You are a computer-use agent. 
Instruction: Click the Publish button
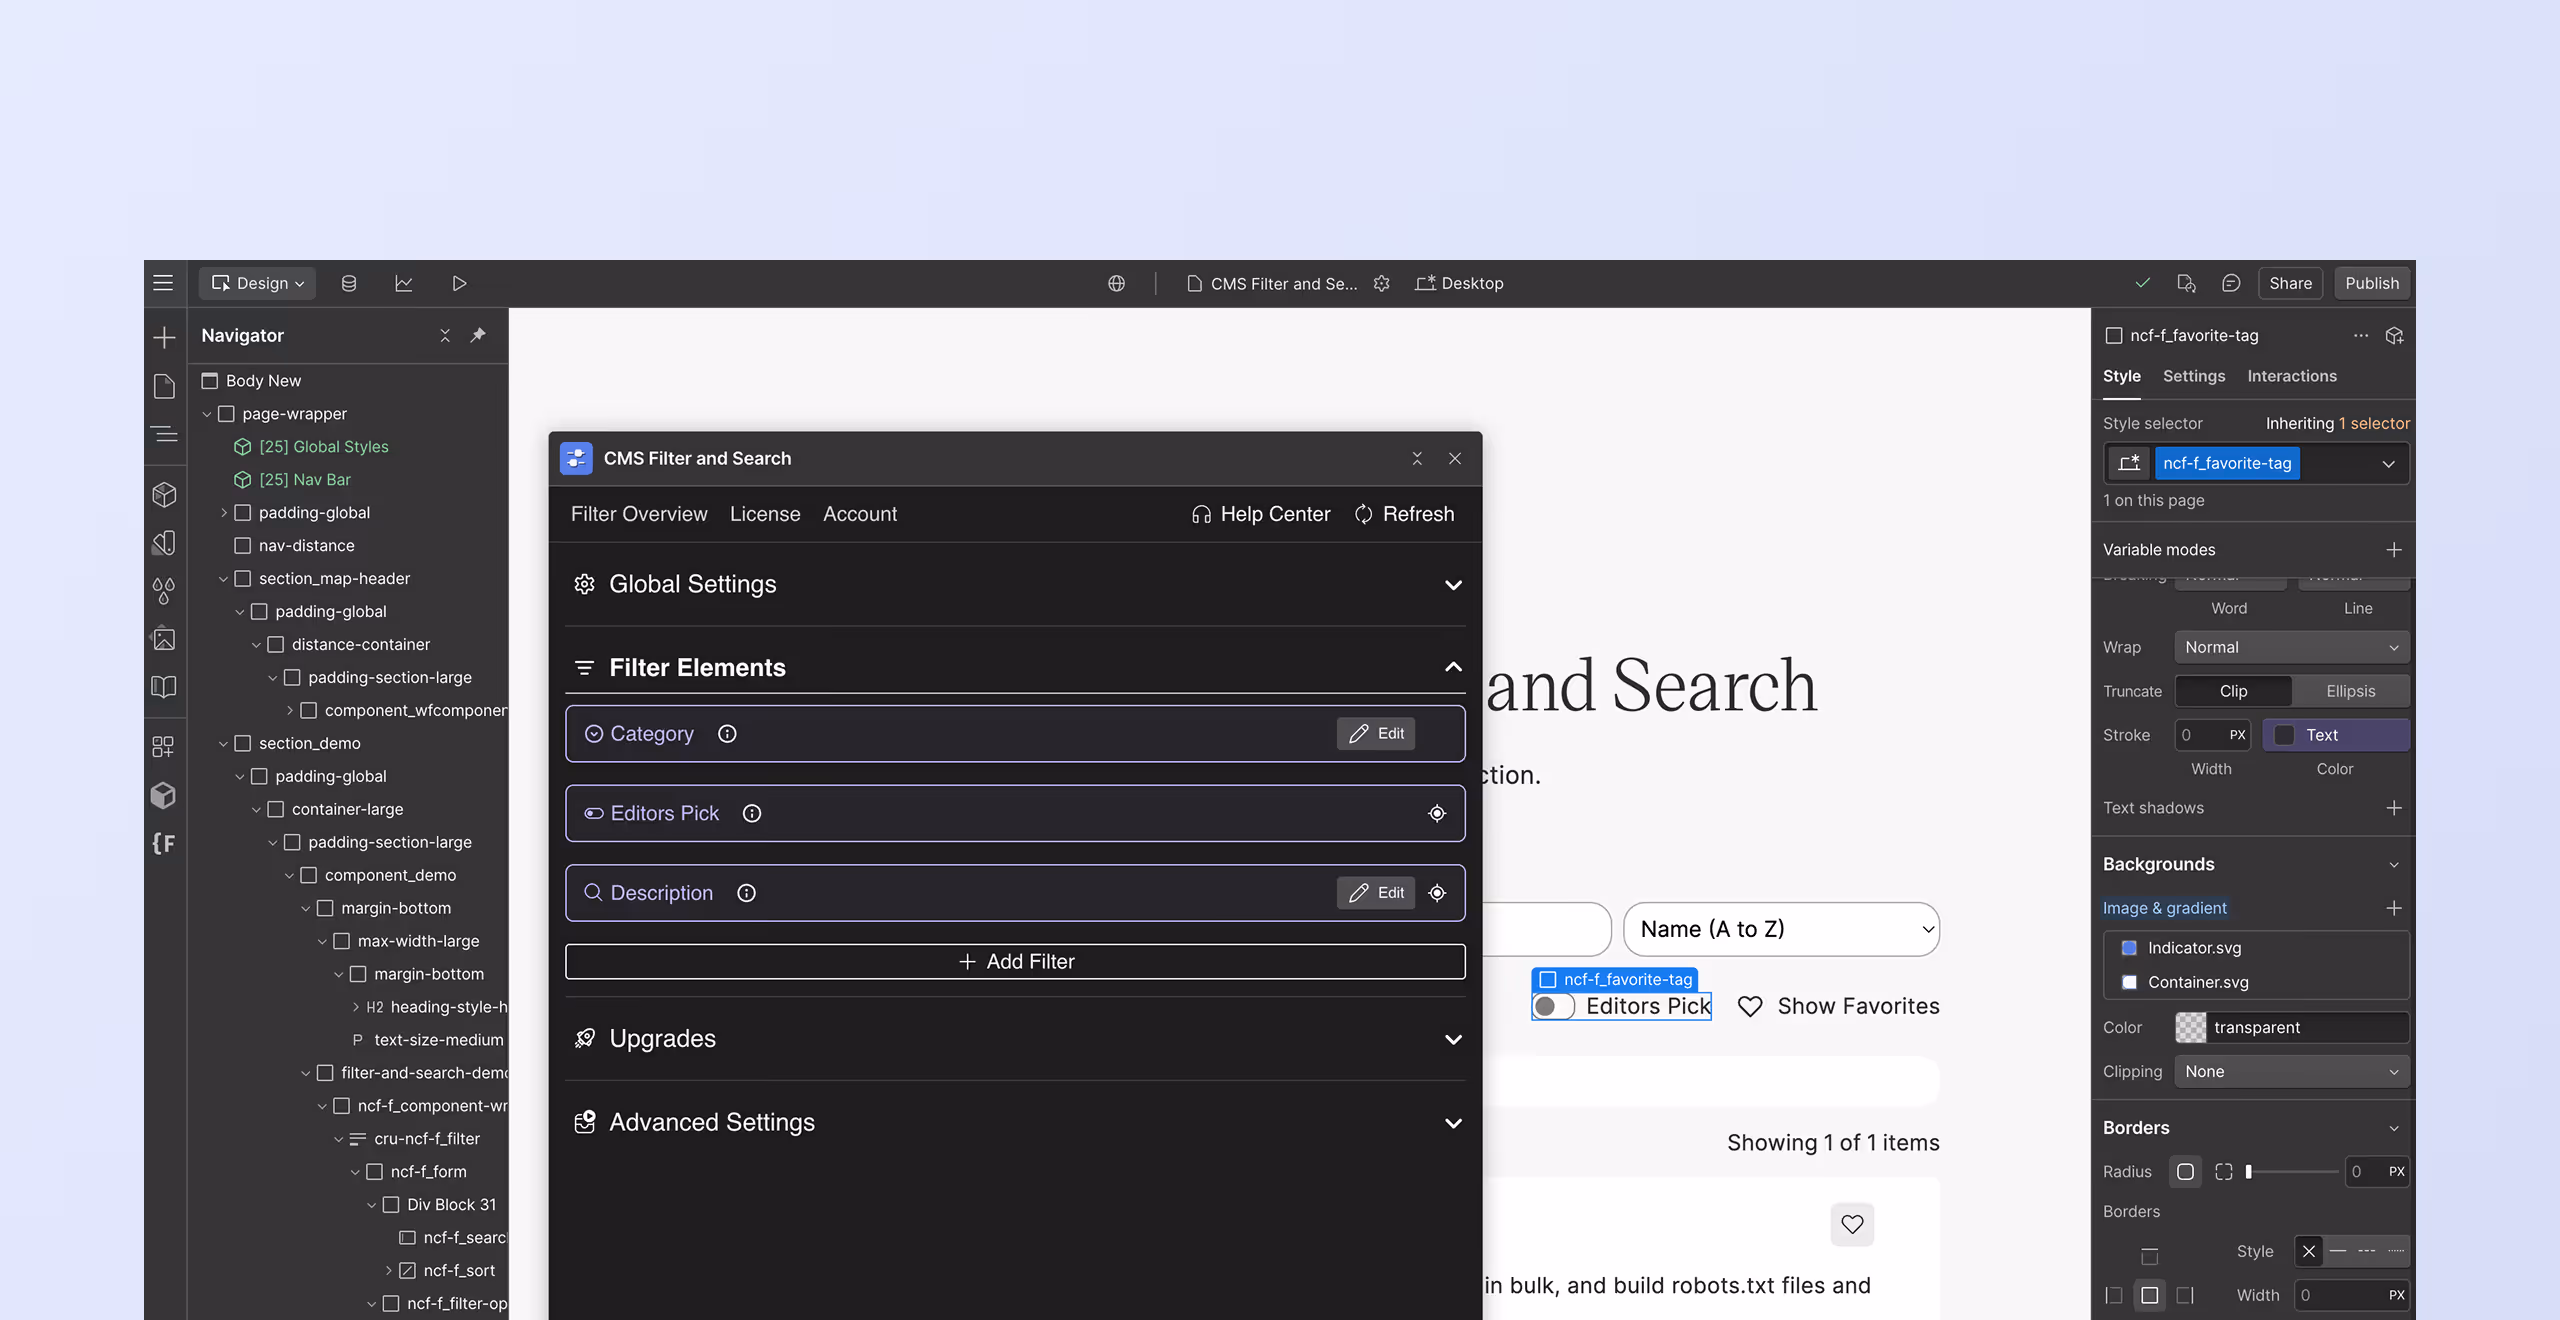2372,283
